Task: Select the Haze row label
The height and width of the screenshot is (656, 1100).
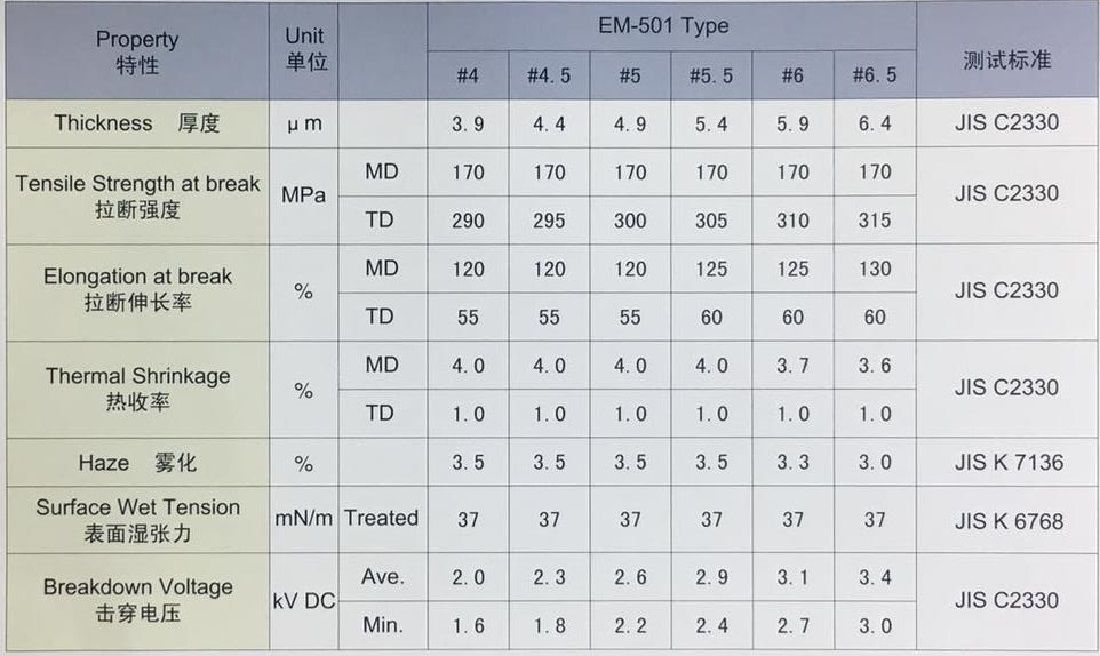Action: [x=137, y=463]
